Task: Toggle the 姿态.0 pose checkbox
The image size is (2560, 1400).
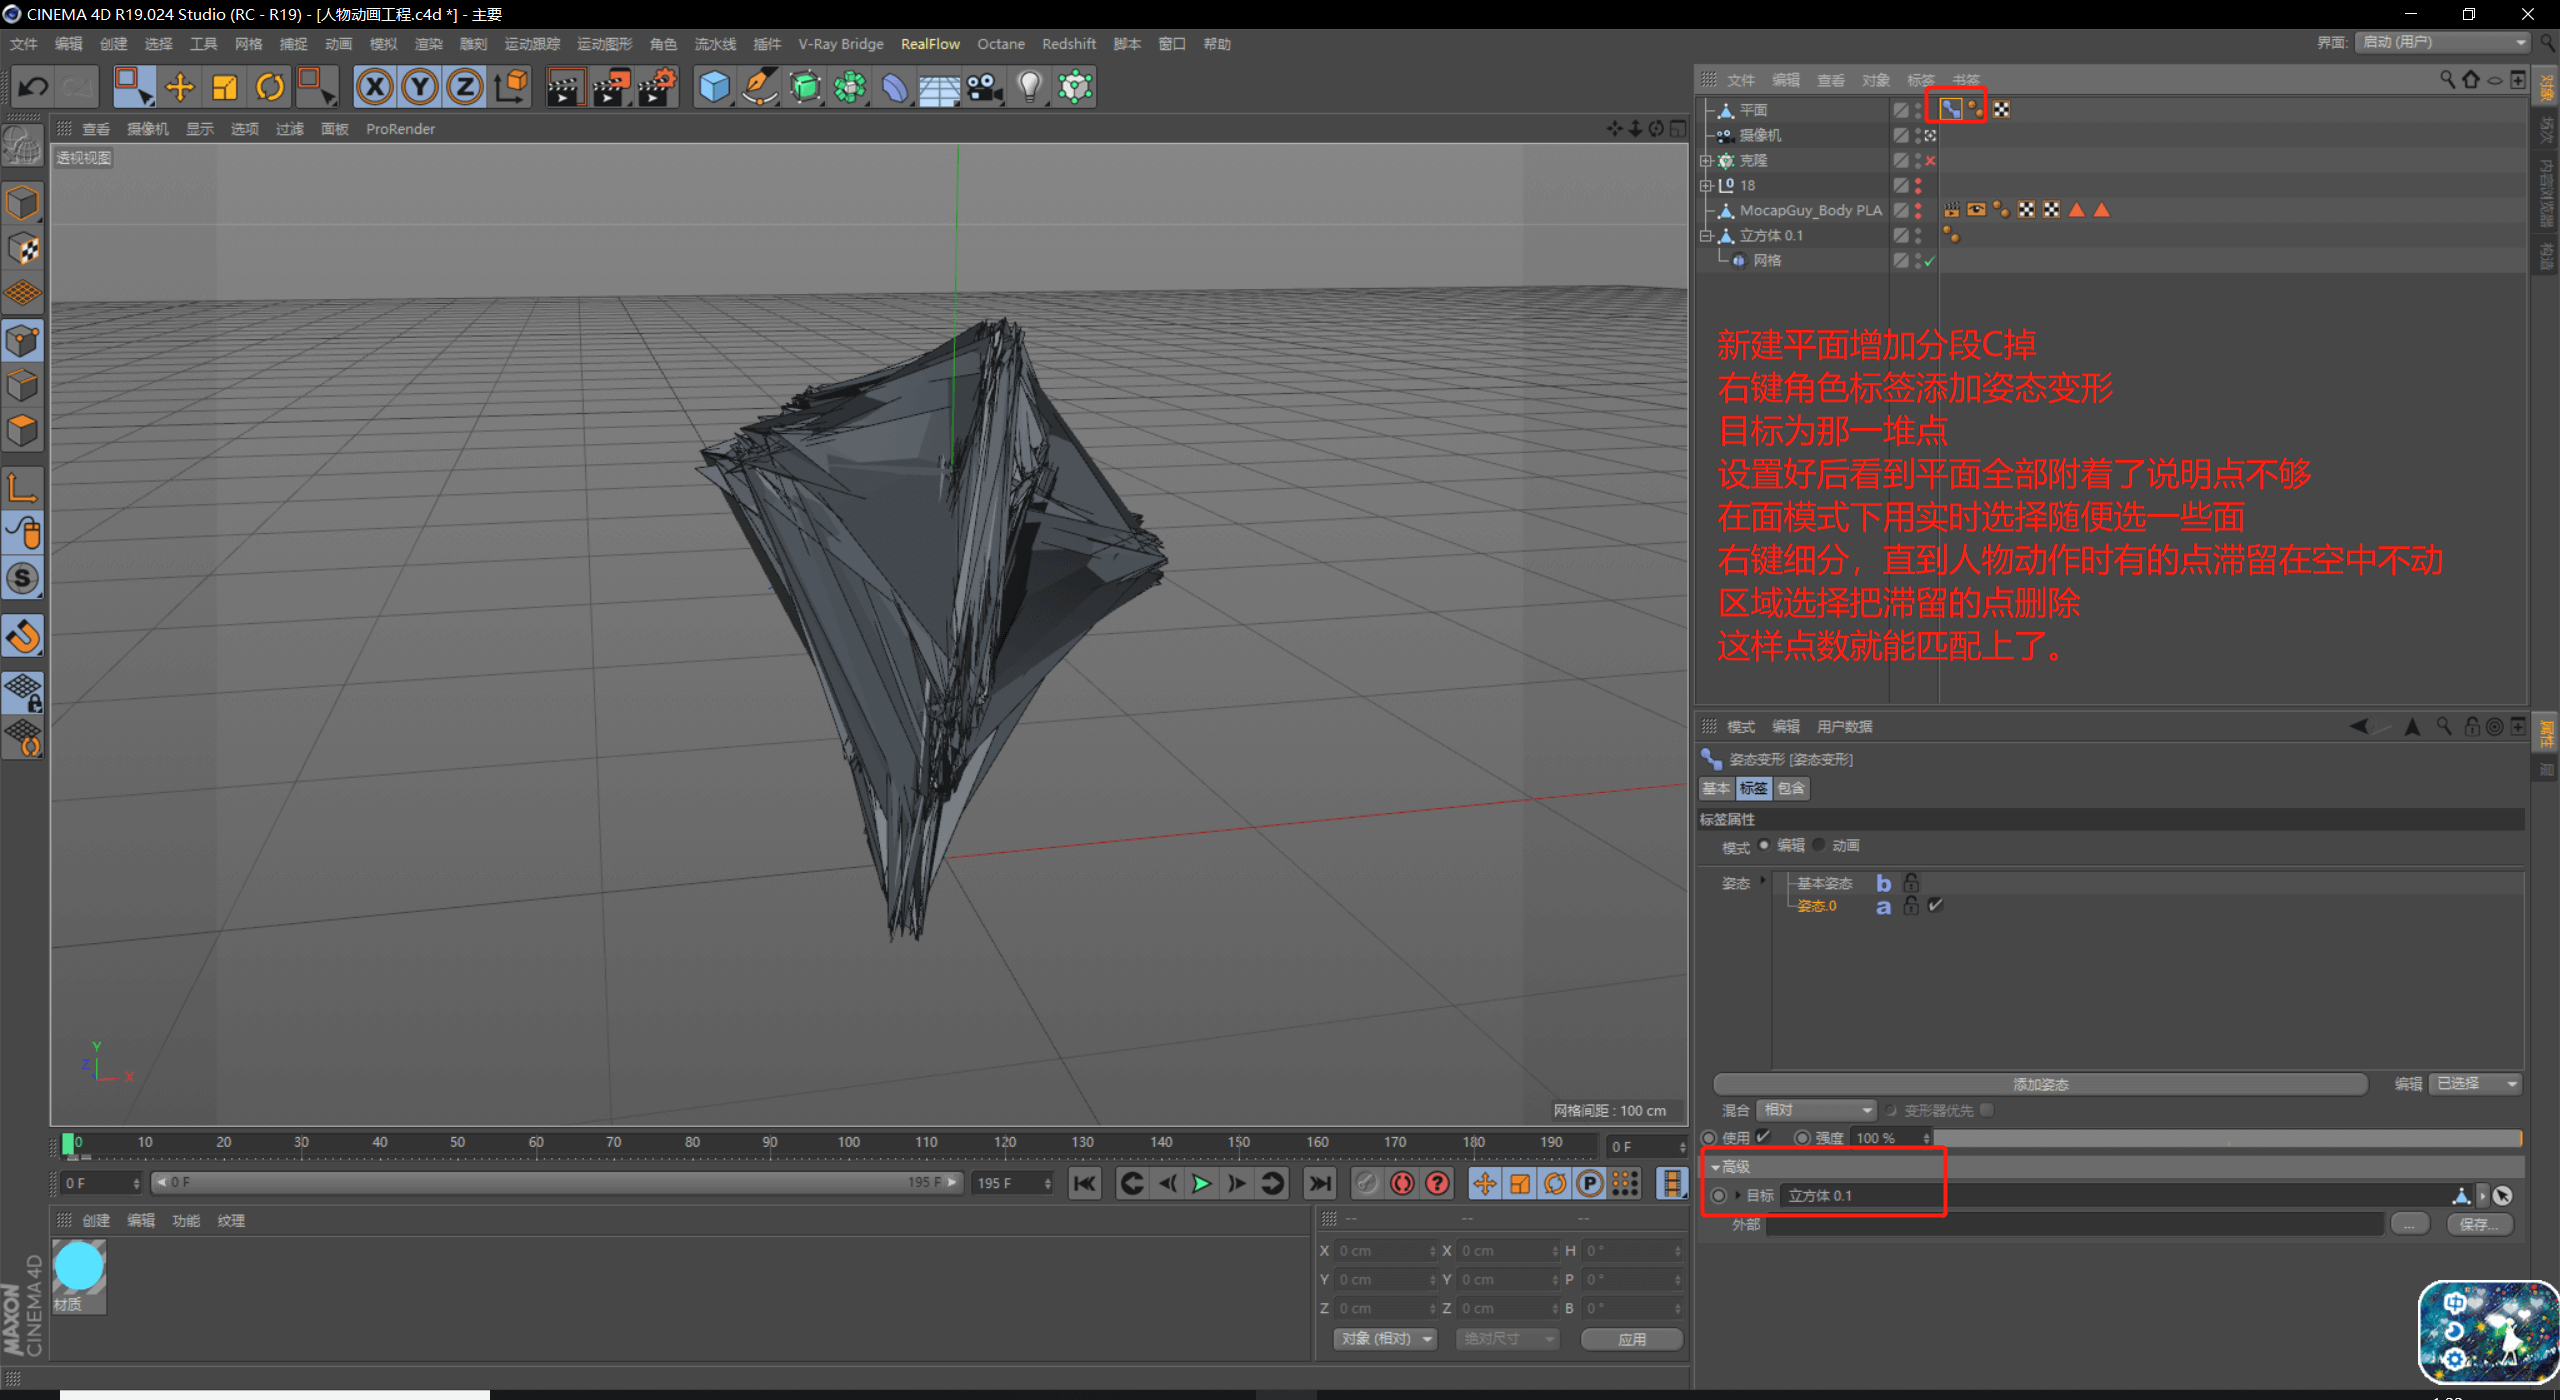Action: (x=1936, y=906)
